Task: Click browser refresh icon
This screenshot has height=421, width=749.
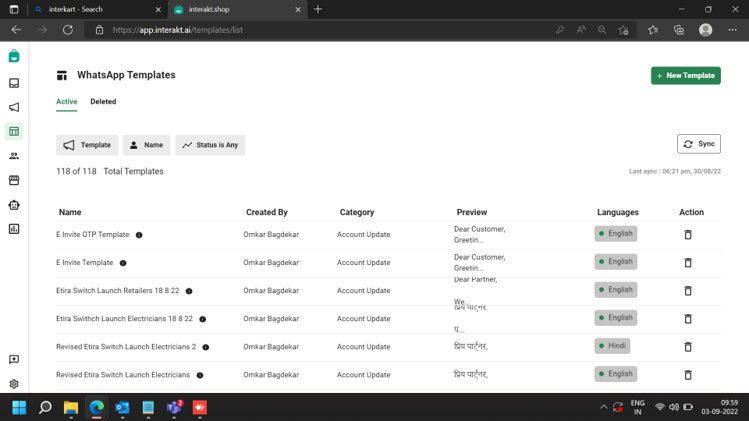Action: [68, 30]
